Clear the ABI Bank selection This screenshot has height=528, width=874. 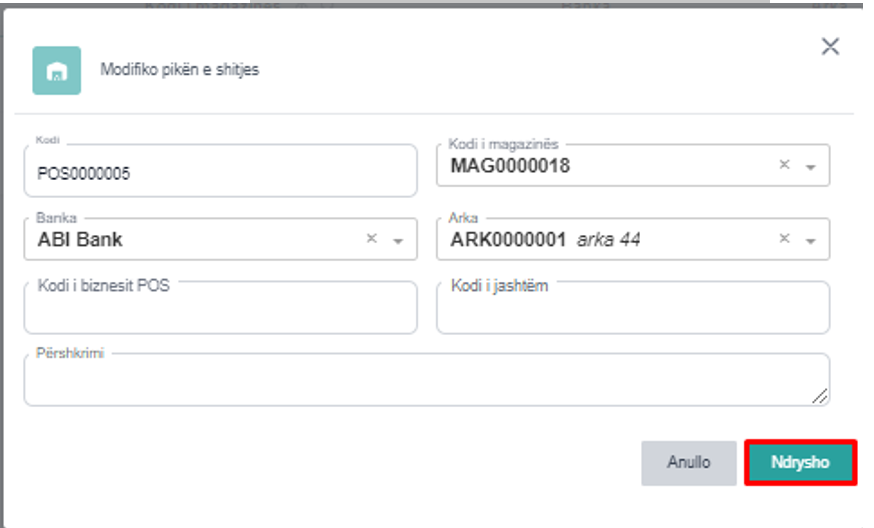pos(372,239)
